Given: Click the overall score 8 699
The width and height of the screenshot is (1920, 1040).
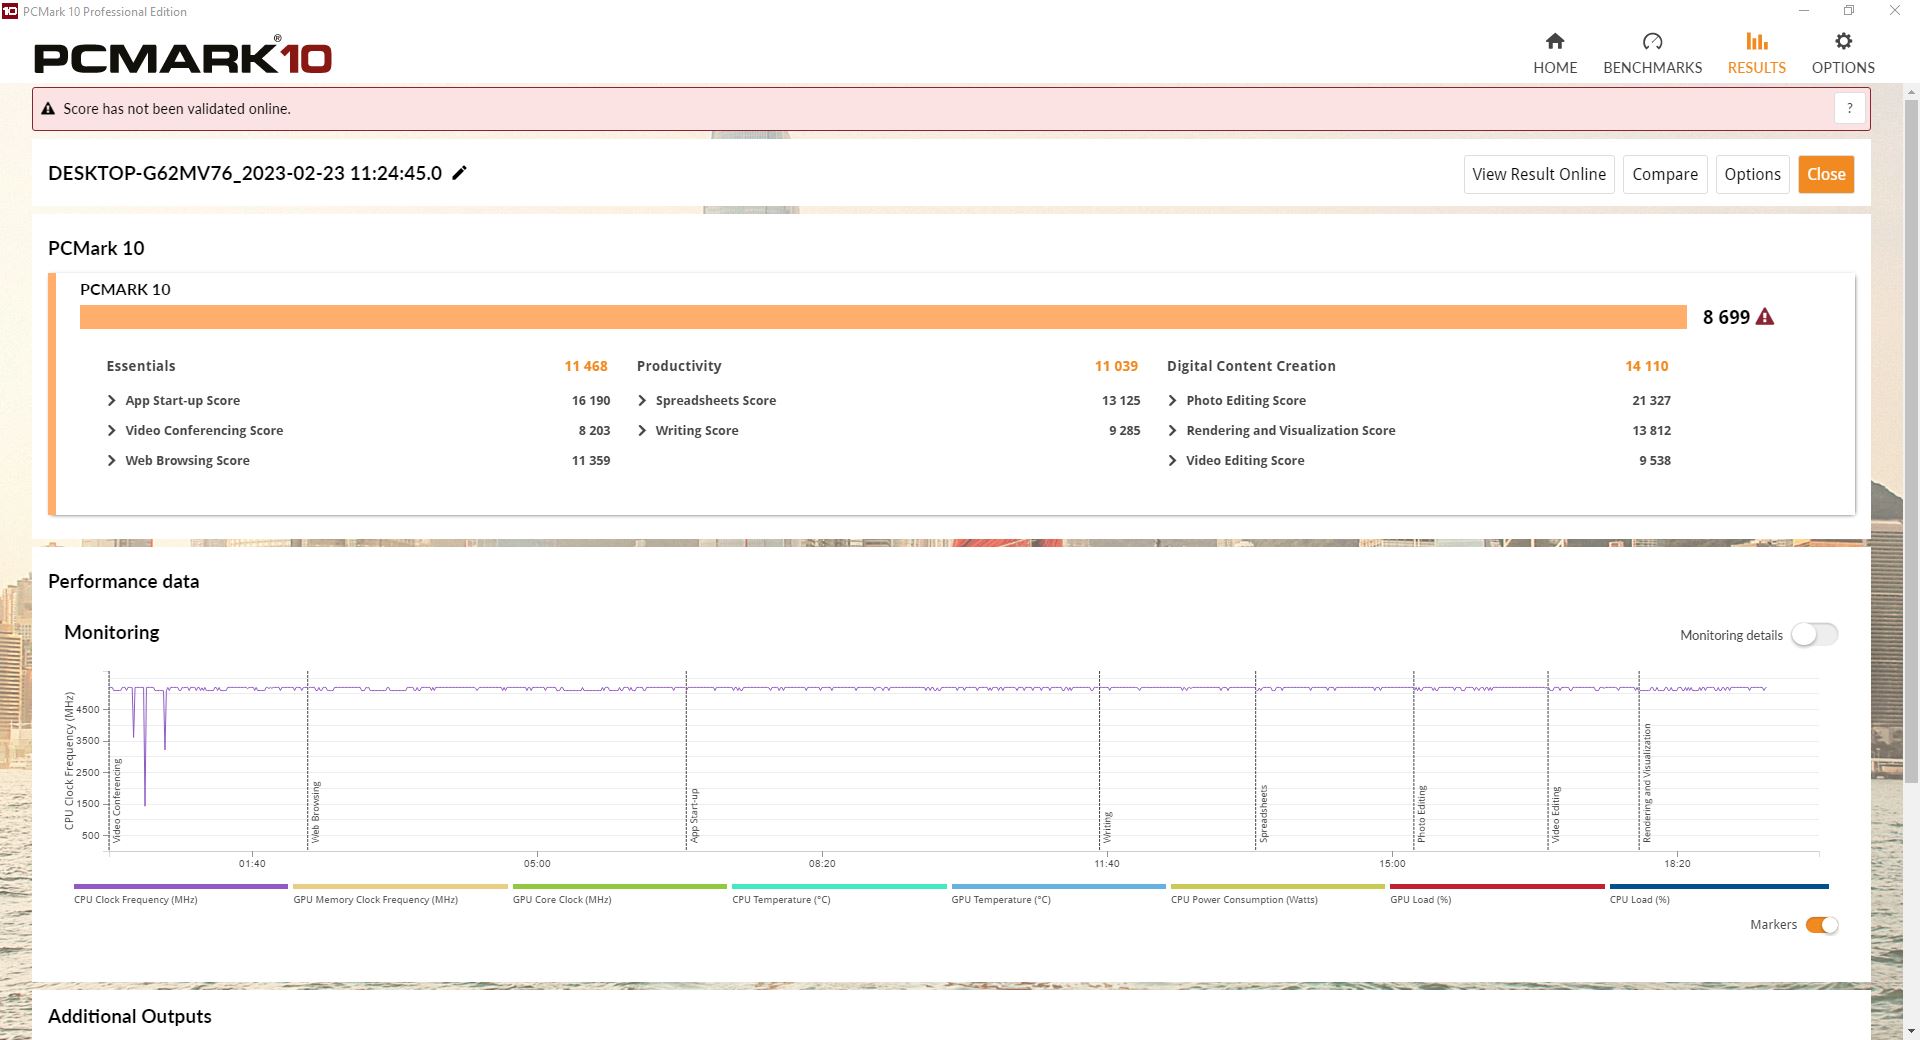Looking at the screenshot, I should pyautogui.click(x=1726, y=317).
